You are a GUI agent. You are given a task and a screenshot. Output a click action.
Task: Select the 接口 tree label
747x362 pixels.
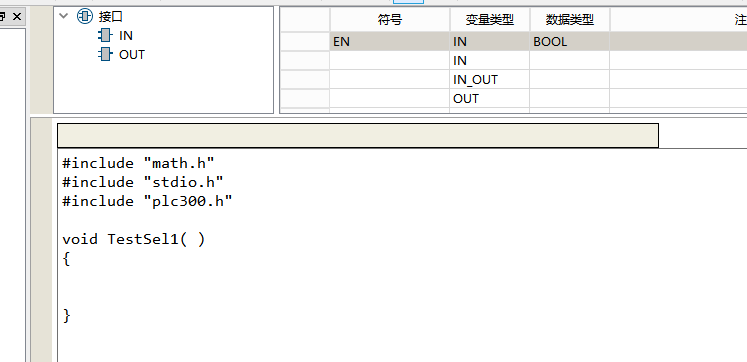pos(111,17)
